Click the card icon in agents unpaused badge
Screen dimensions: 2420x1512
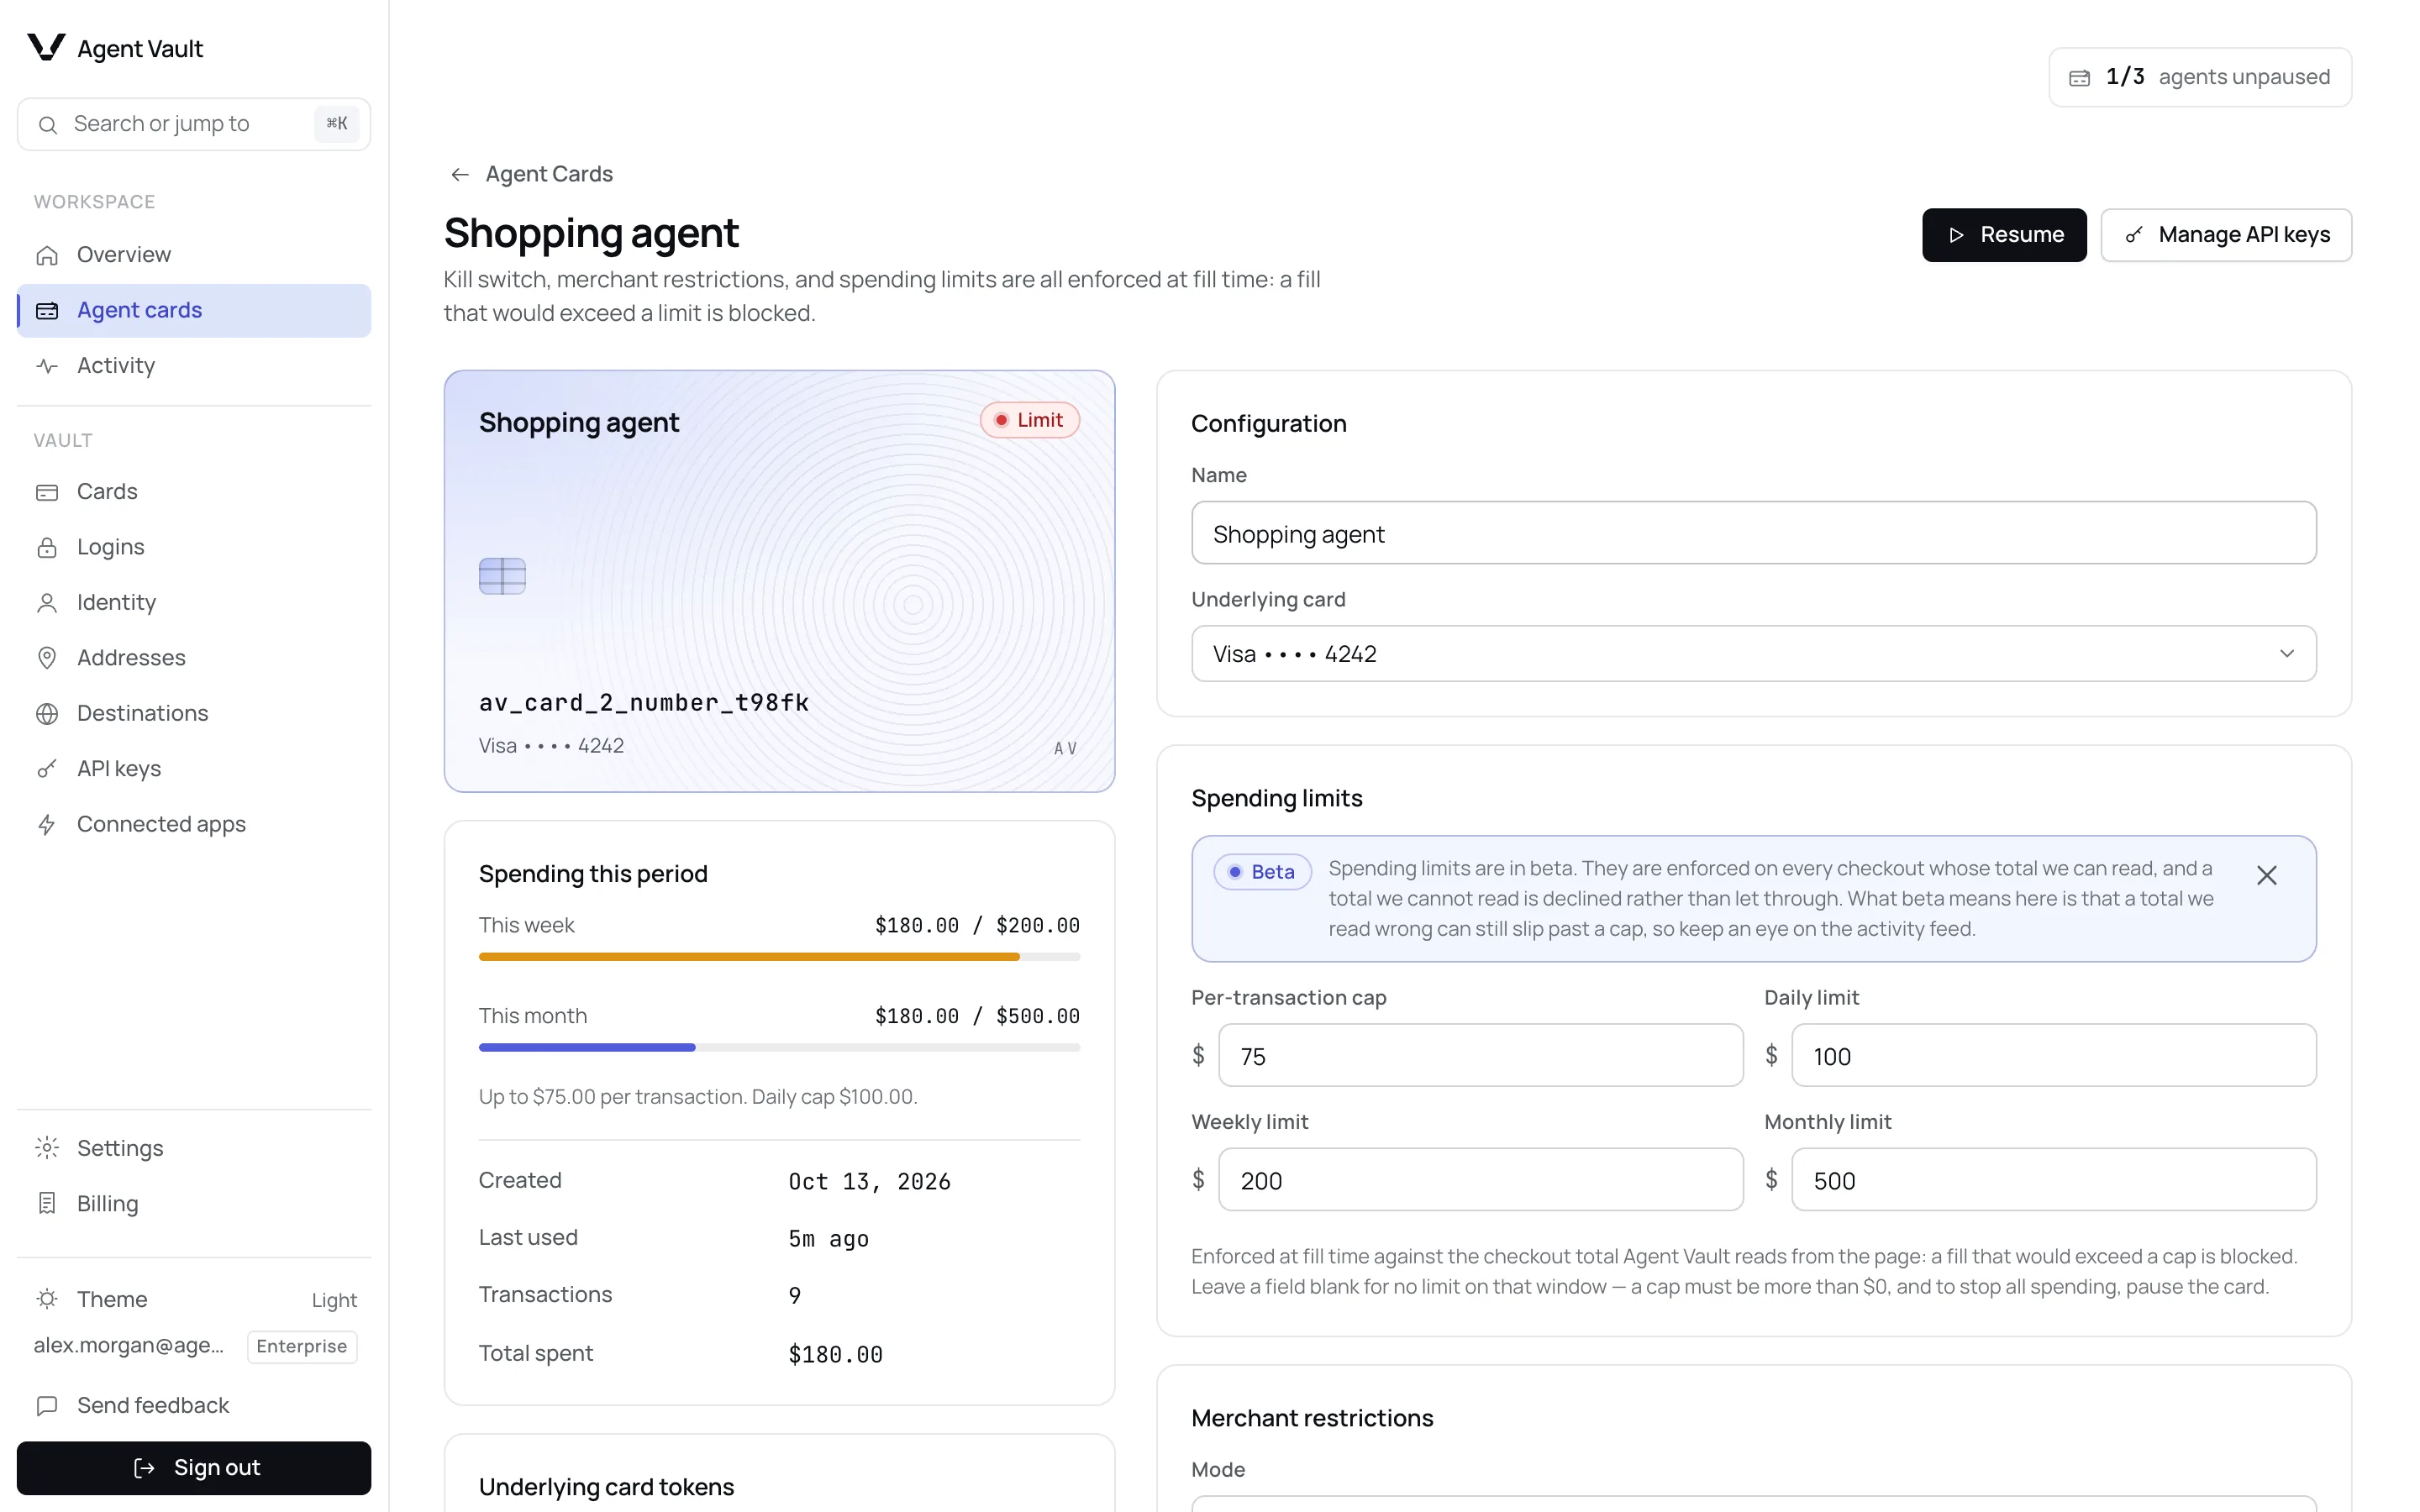point(2079,78)
